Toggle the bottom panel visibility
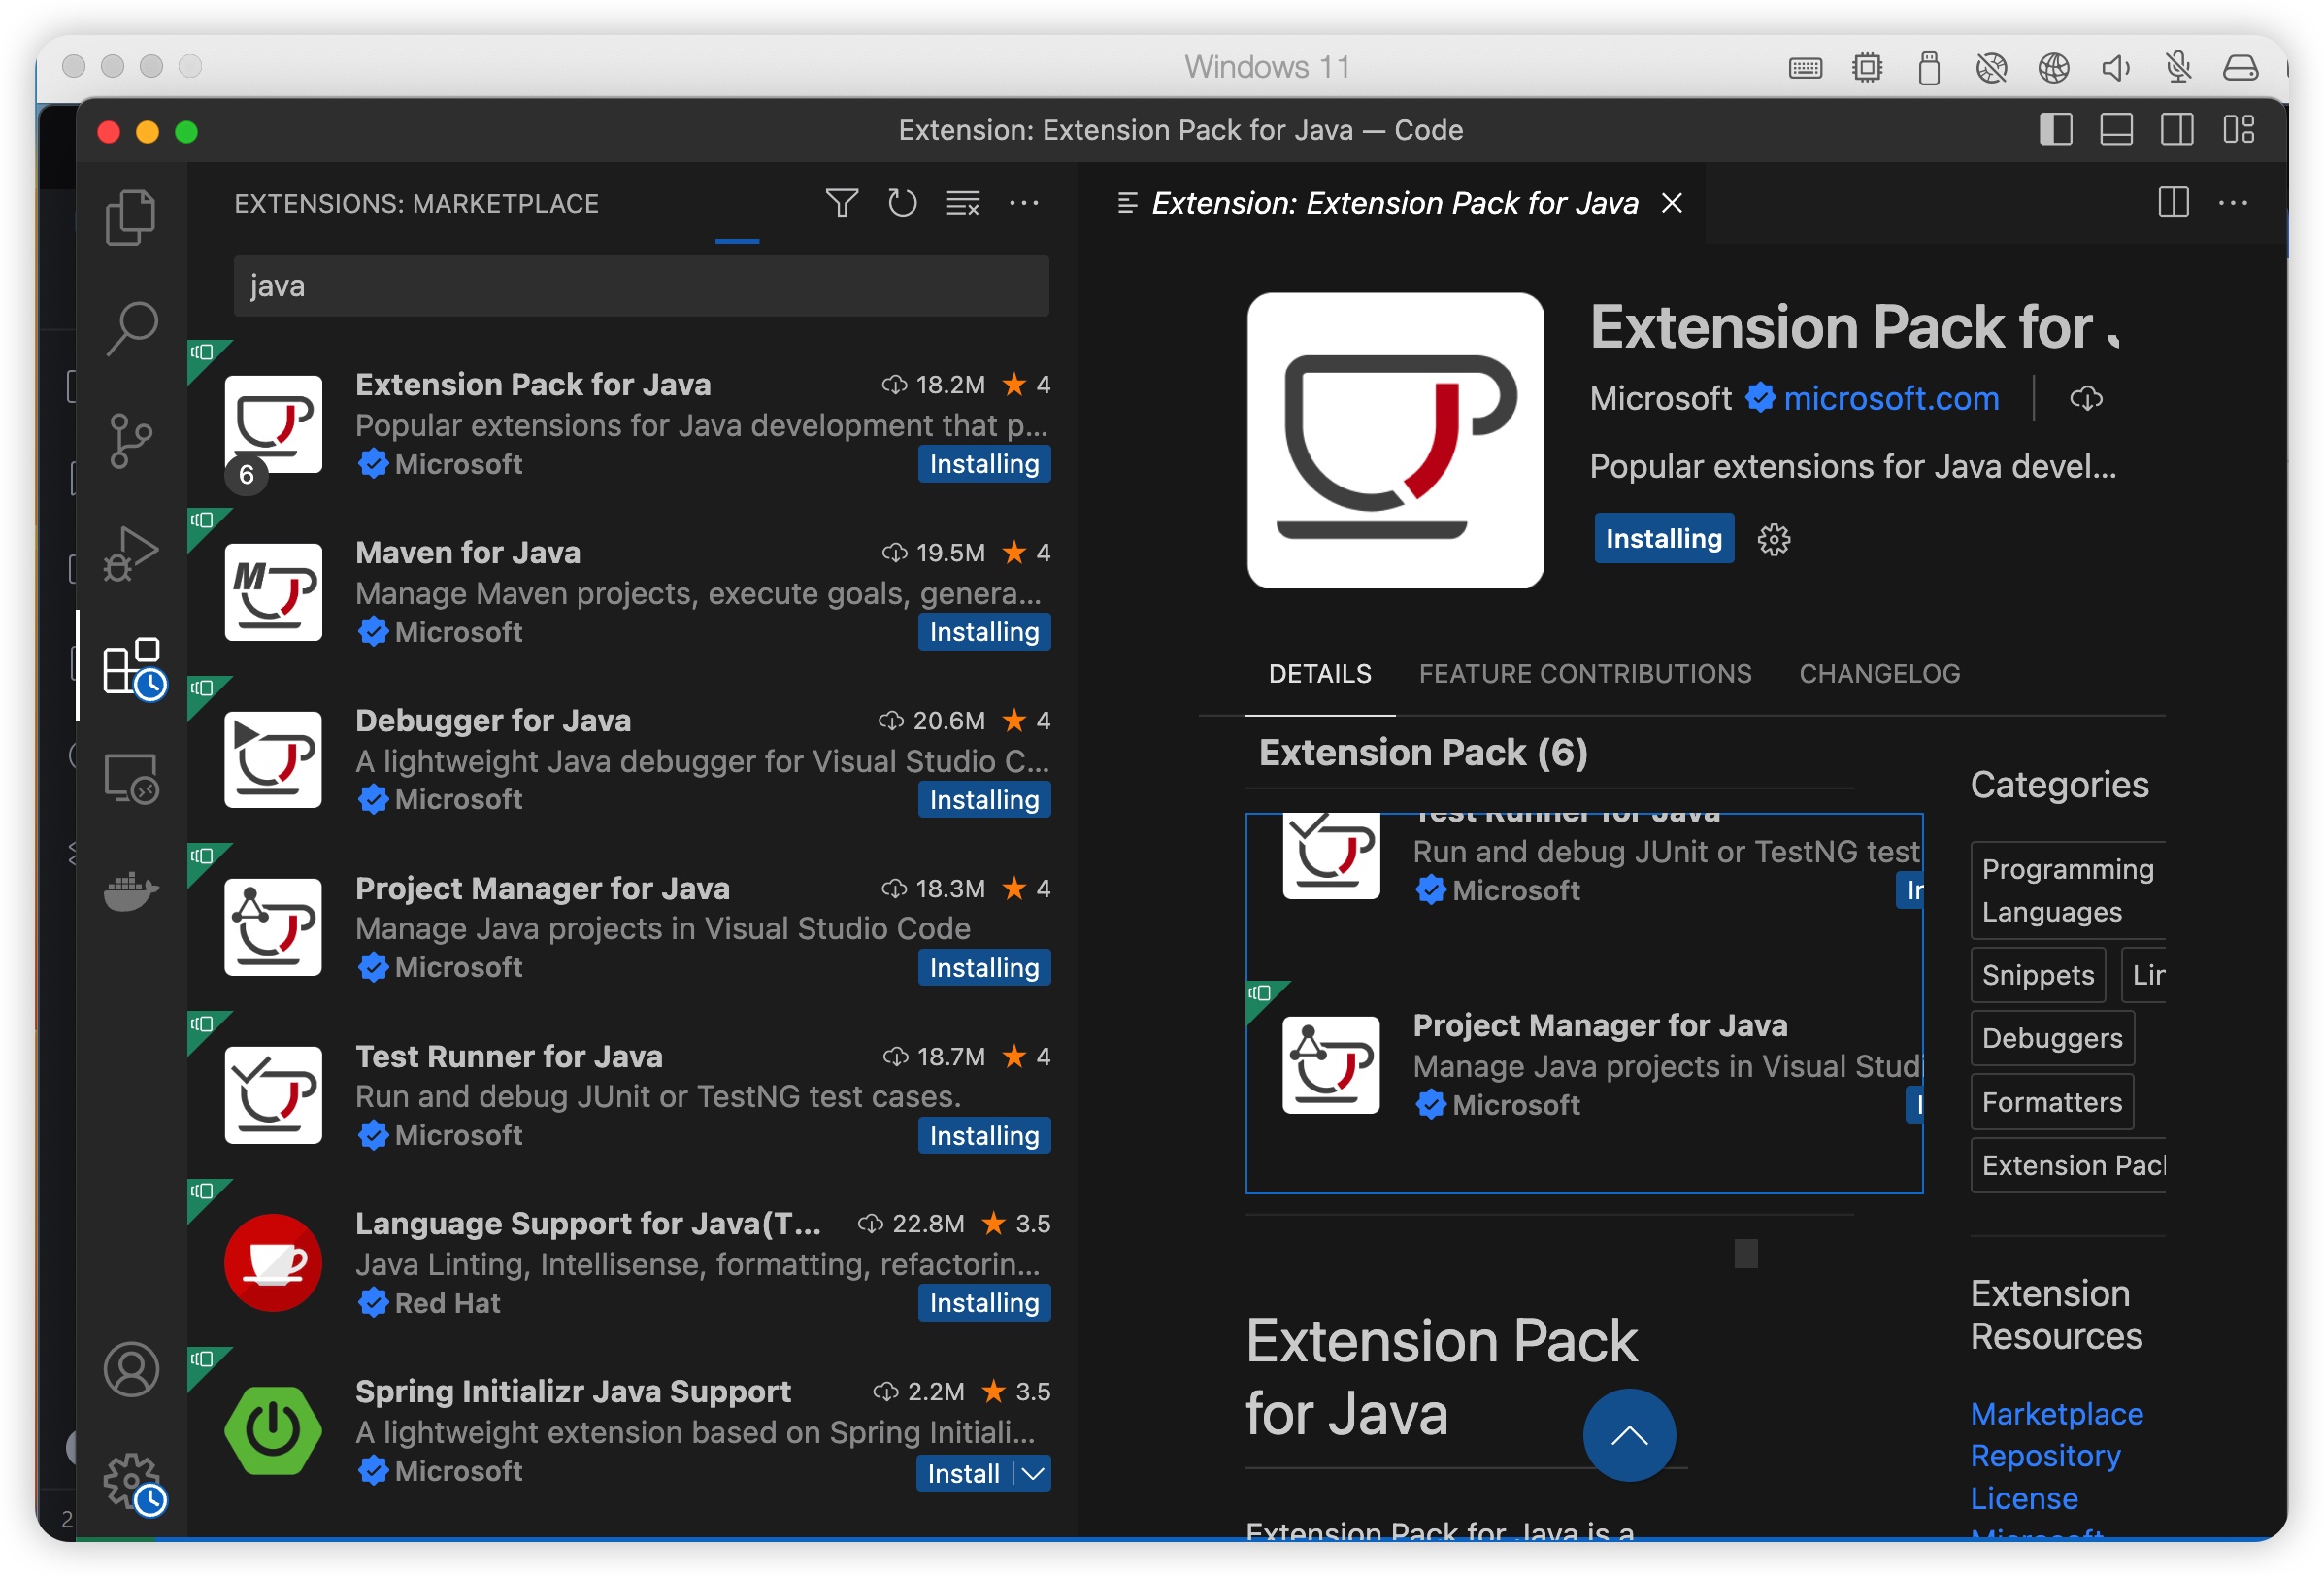Image resolution: width=2324 pixels, height=1577 pixels. (x=2116, y=130)
